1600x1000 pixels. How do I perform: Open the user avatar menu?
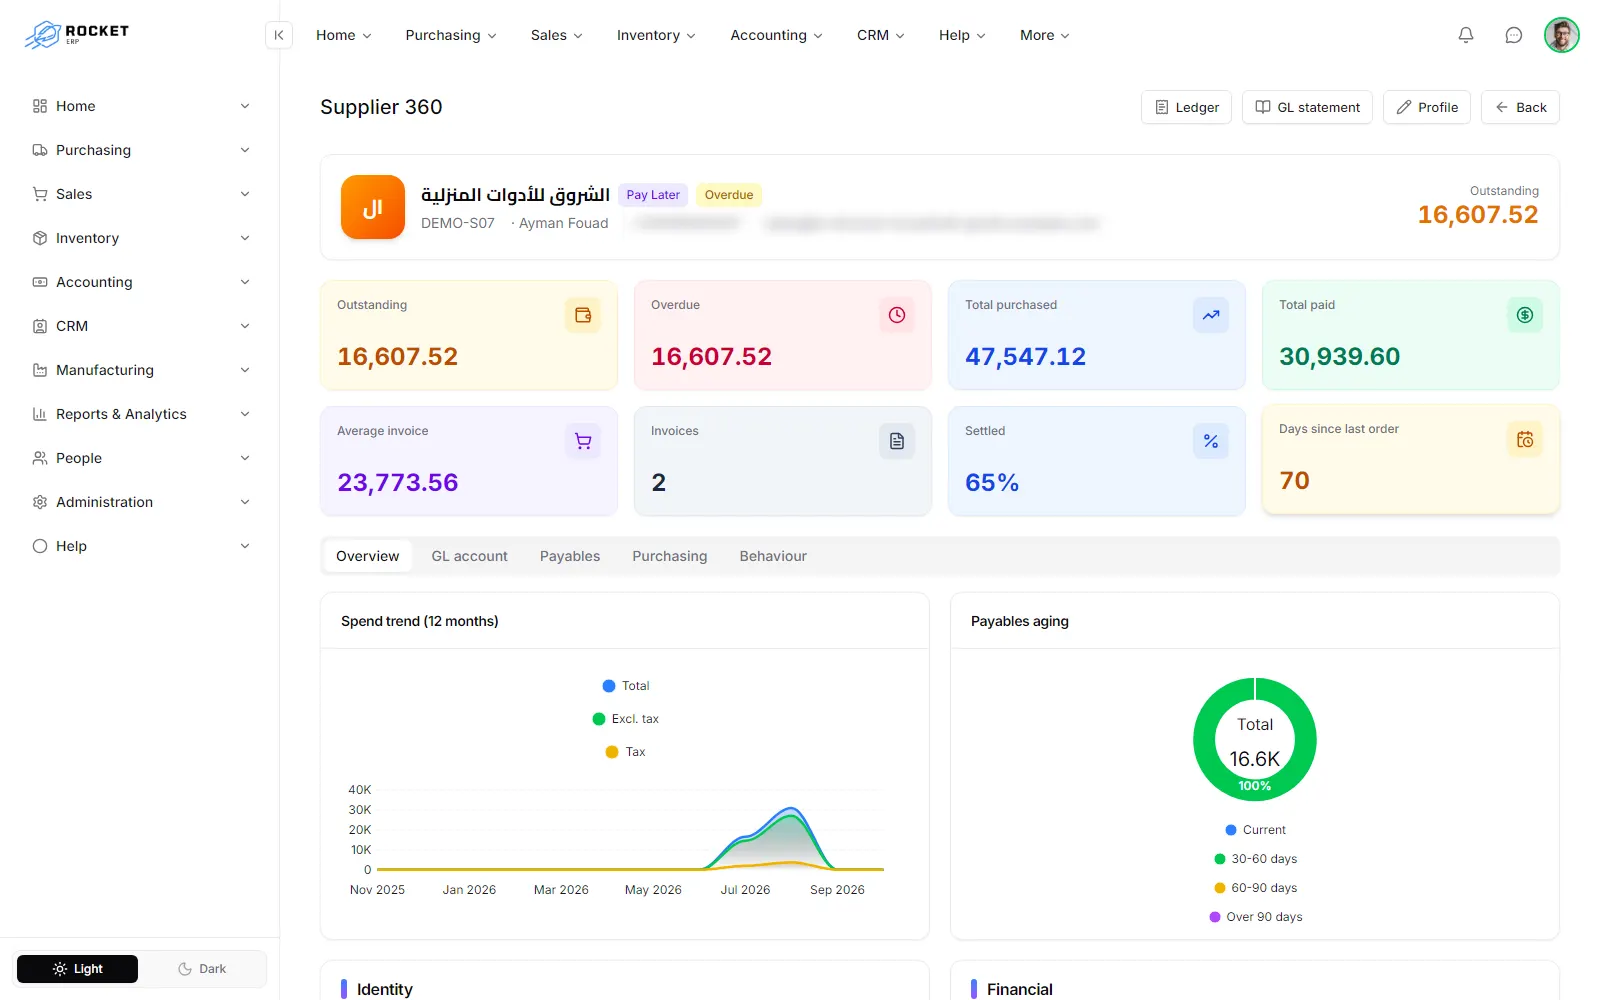[x=1561, y=35]
